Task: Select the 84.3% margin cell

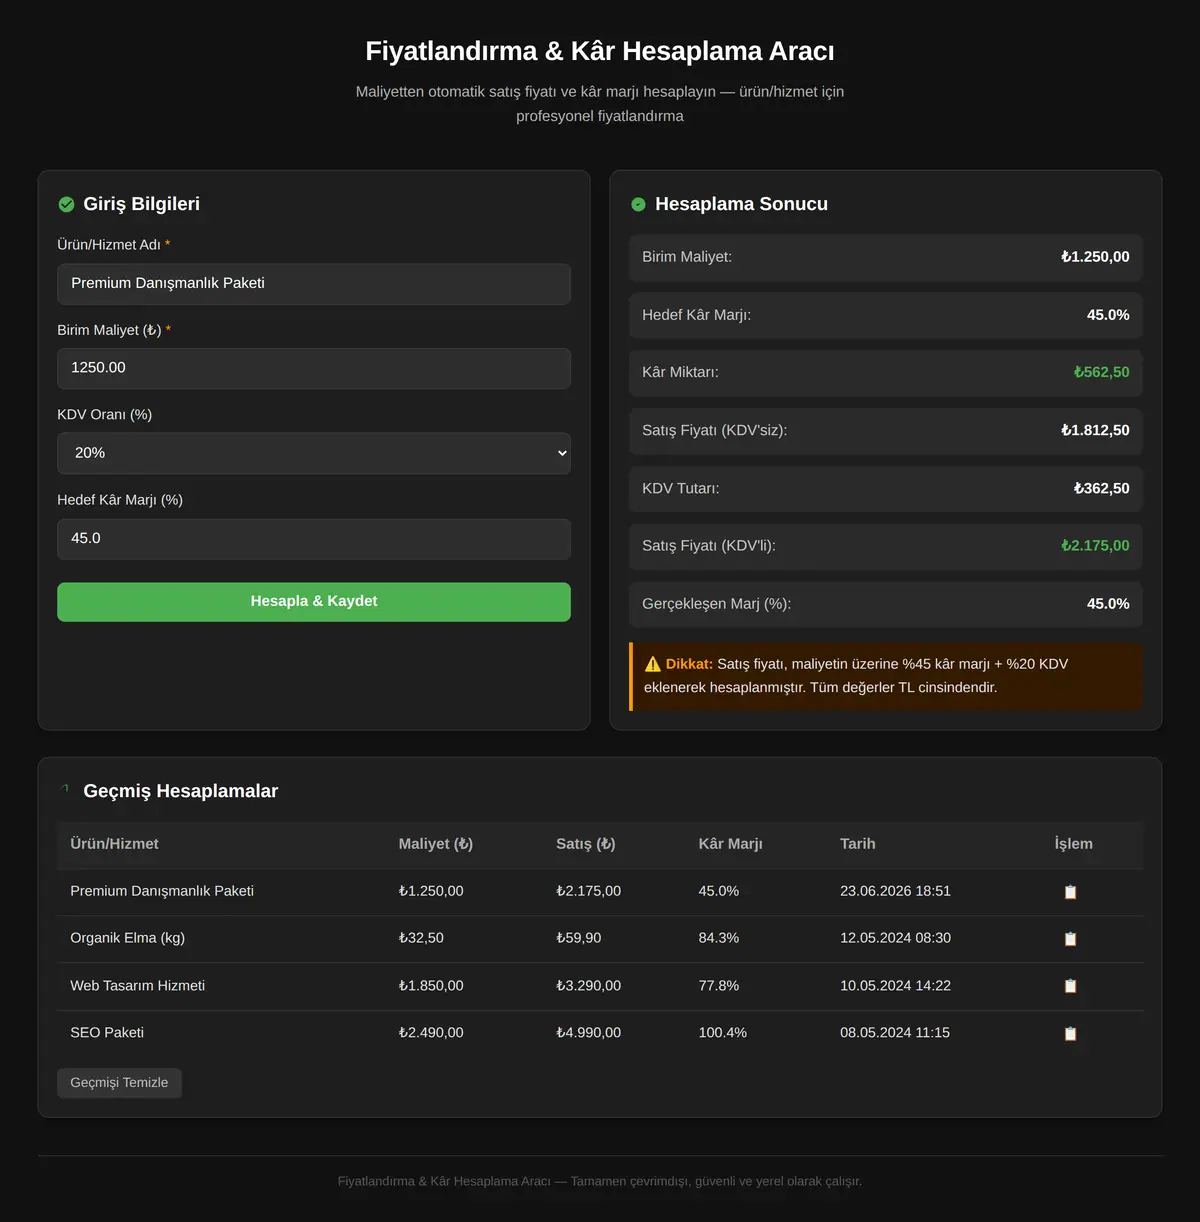Action: click(x=719, y=938)
